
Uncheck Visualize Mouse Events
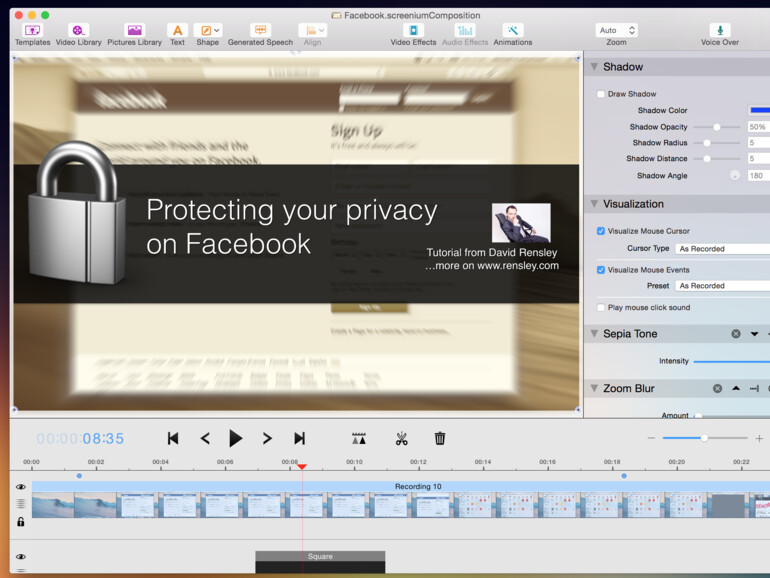coord(601,270)
